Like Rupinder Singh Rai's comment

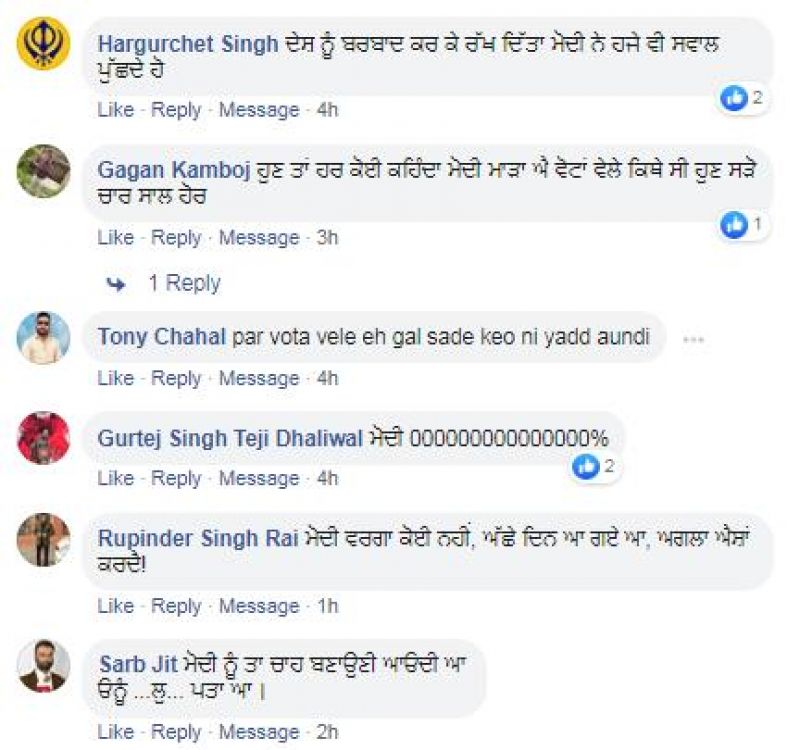[115, 606]
